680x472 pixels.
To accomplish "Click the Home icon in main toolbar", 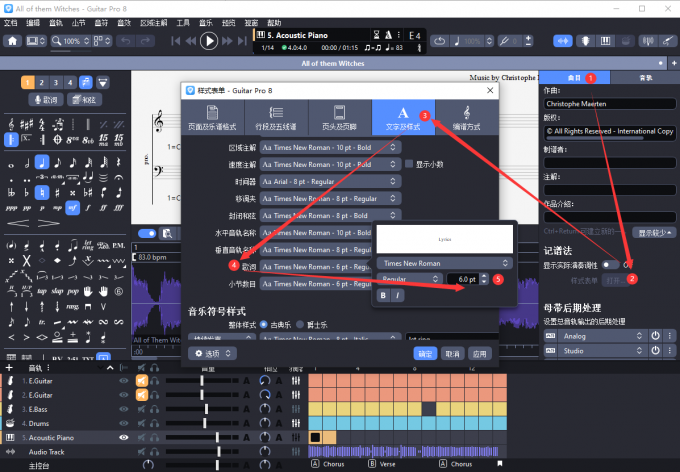I will click(x=13, y=41).
